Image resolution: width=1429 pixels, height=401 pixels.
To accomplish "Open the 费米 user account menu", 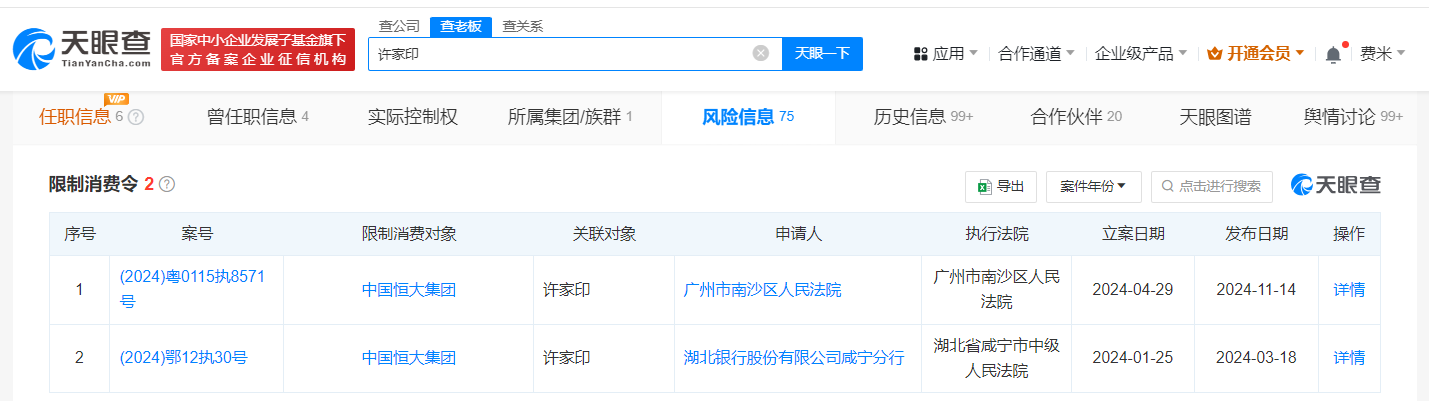I will pyautogui.click(x=1382, y=54).
